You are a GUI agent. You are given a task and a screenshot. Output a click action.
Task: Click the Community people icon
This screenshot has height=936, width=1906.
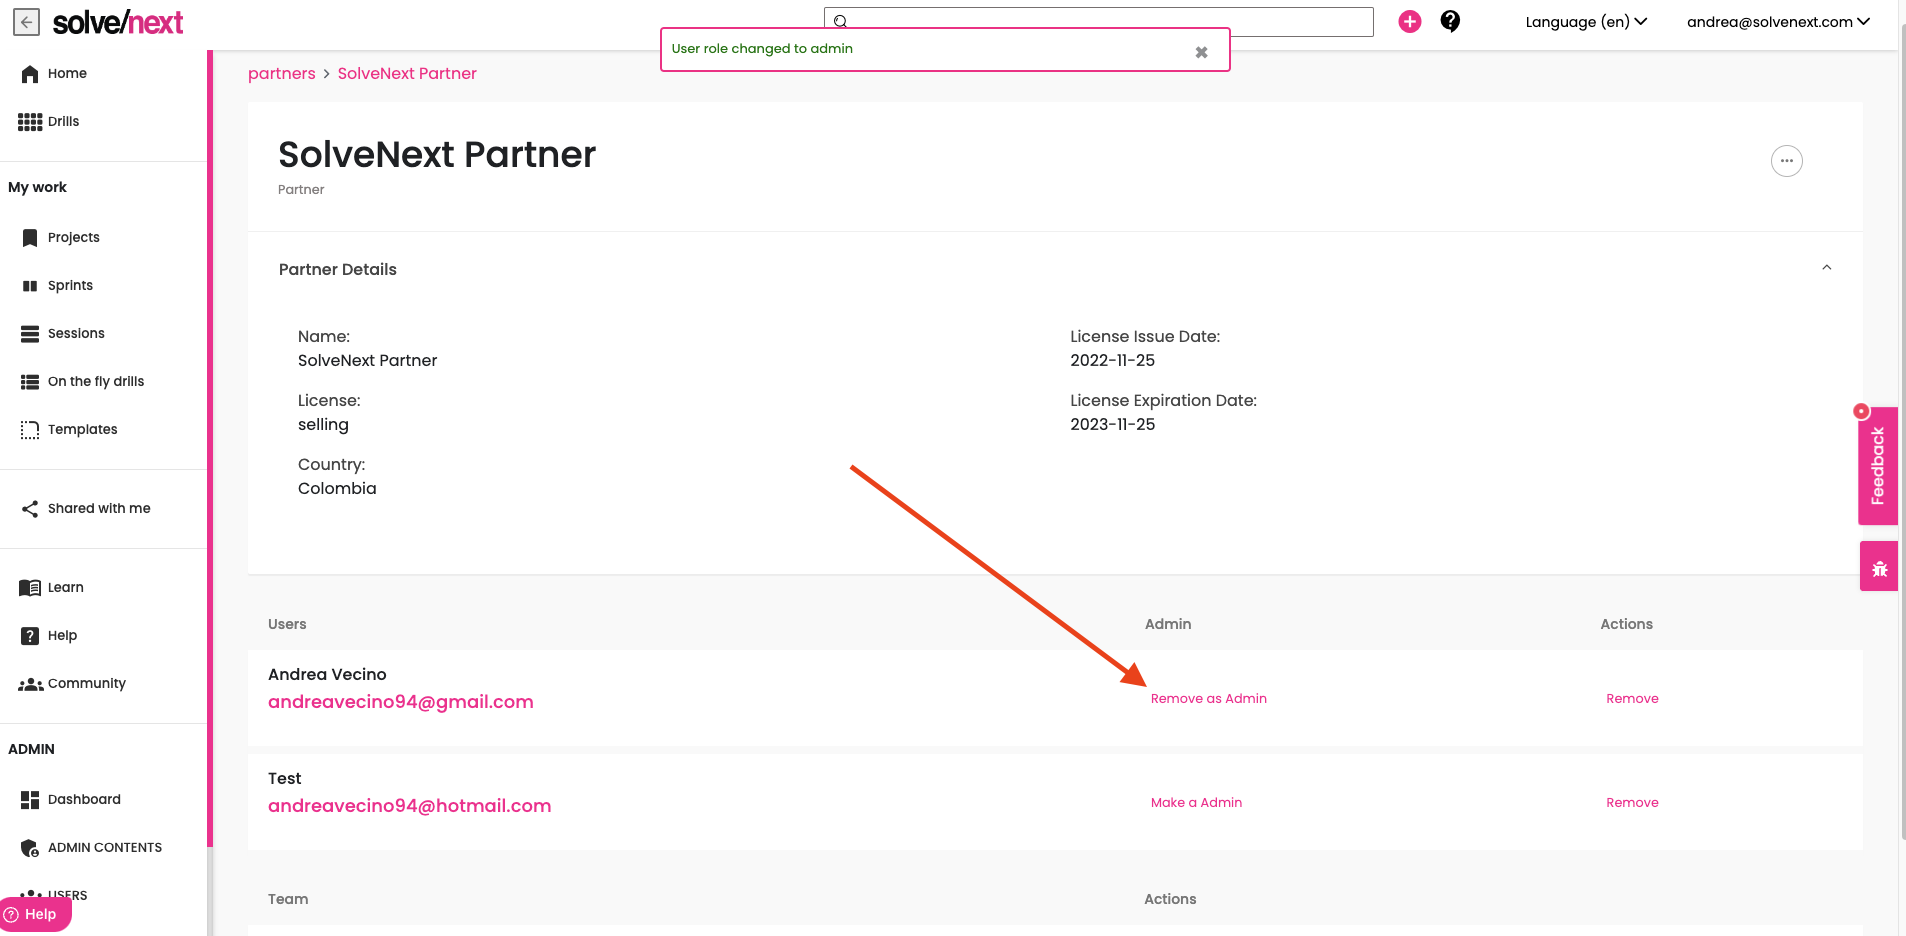point(30,685)
